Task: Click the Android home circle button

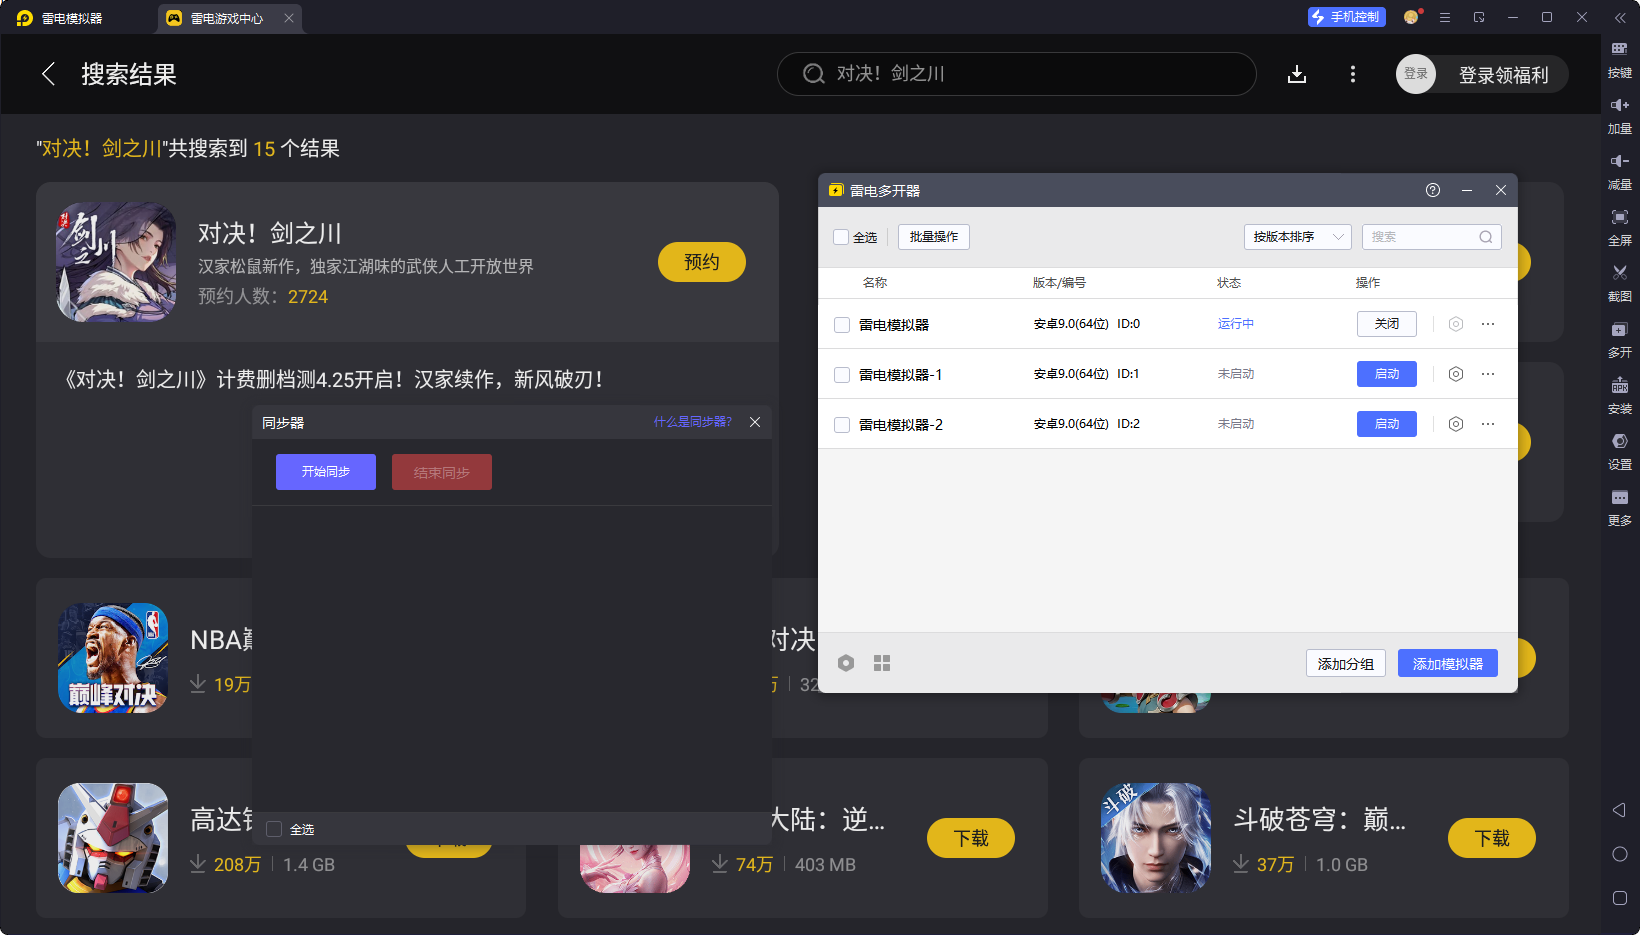Action: click(x=1620, y=854)
